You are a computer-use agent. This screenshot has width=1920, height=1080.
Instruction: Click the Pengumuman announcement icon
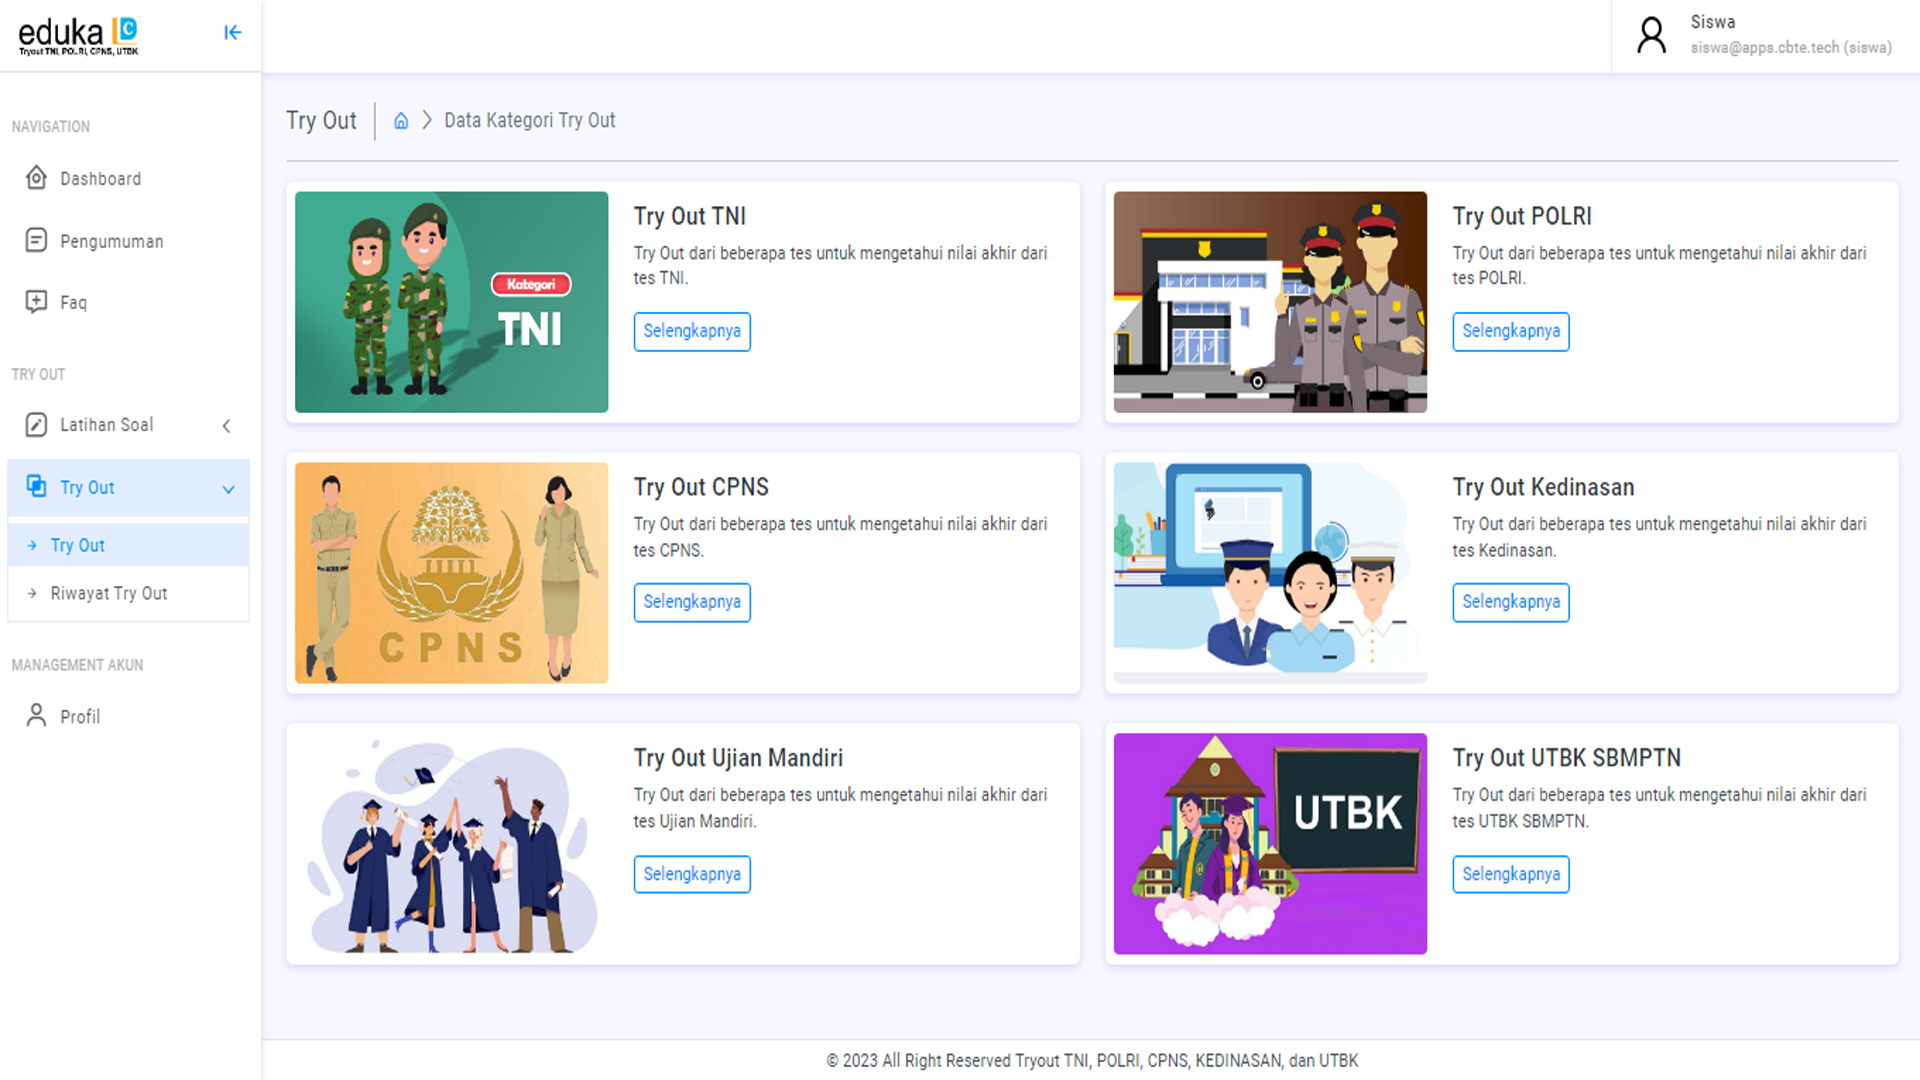(x=36, y=240)
